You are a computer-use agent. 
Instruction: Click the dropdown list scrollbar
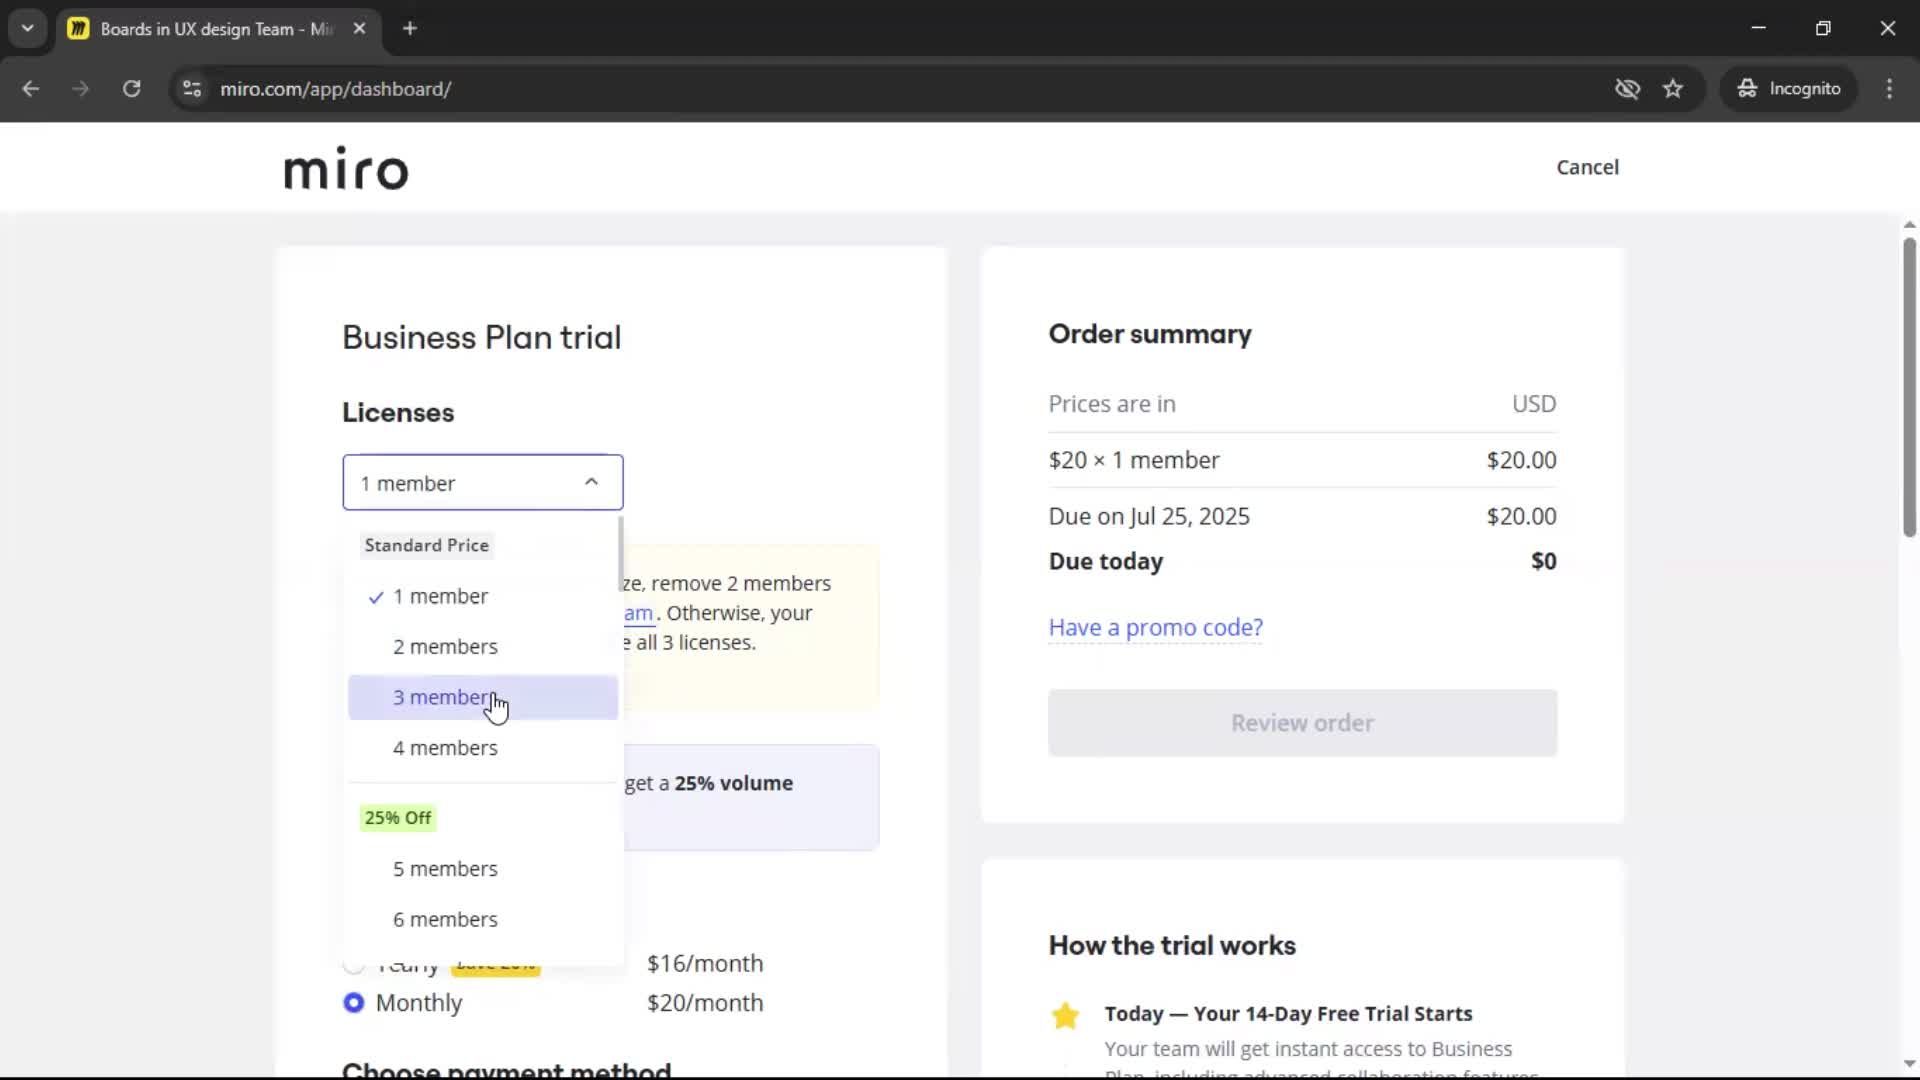(620, 555)
